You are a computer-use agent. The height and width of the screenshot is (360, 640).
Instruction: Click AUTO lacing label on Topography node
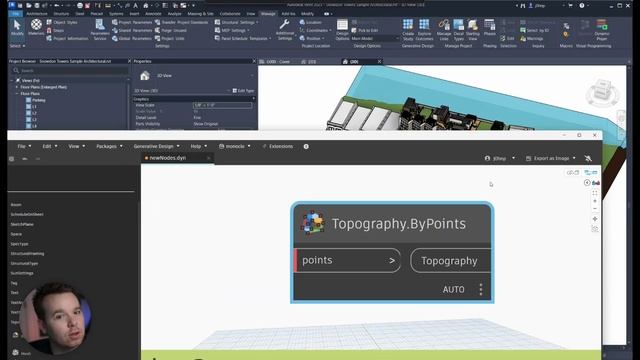click(x=453, y=289)
